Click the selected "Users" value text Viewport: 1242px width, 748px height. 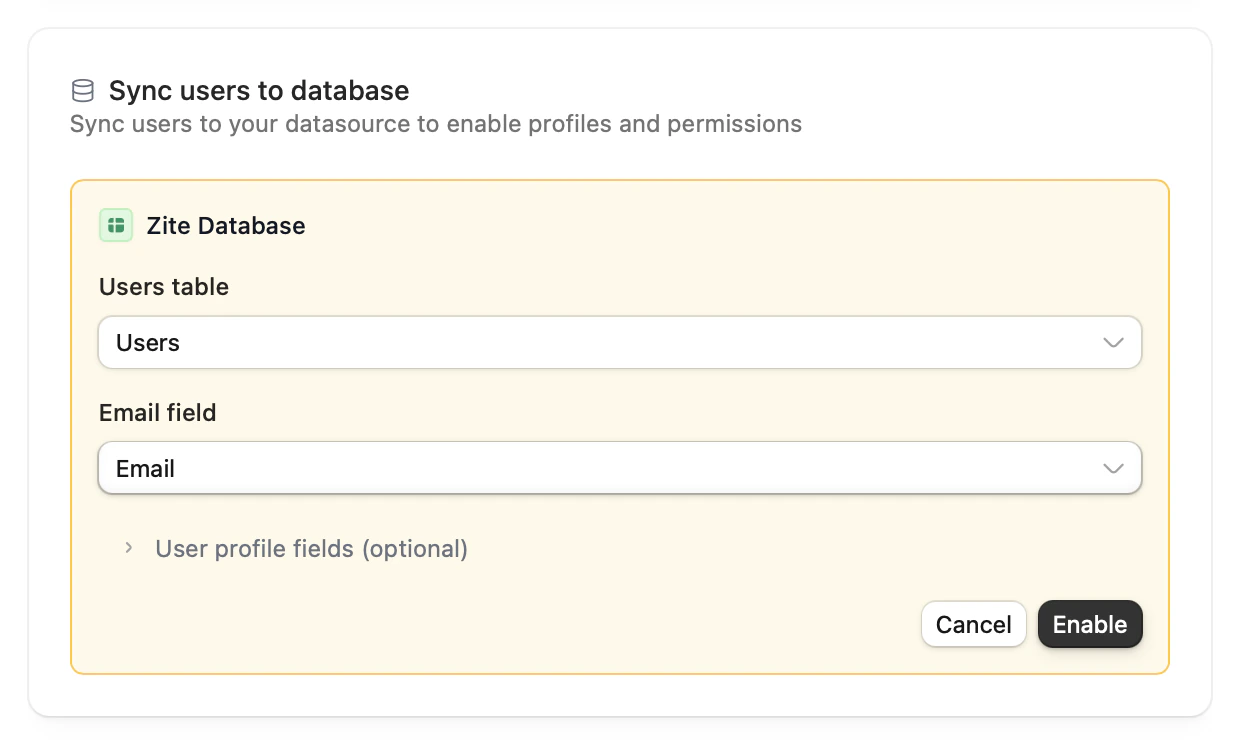click(x=148, y=343)
